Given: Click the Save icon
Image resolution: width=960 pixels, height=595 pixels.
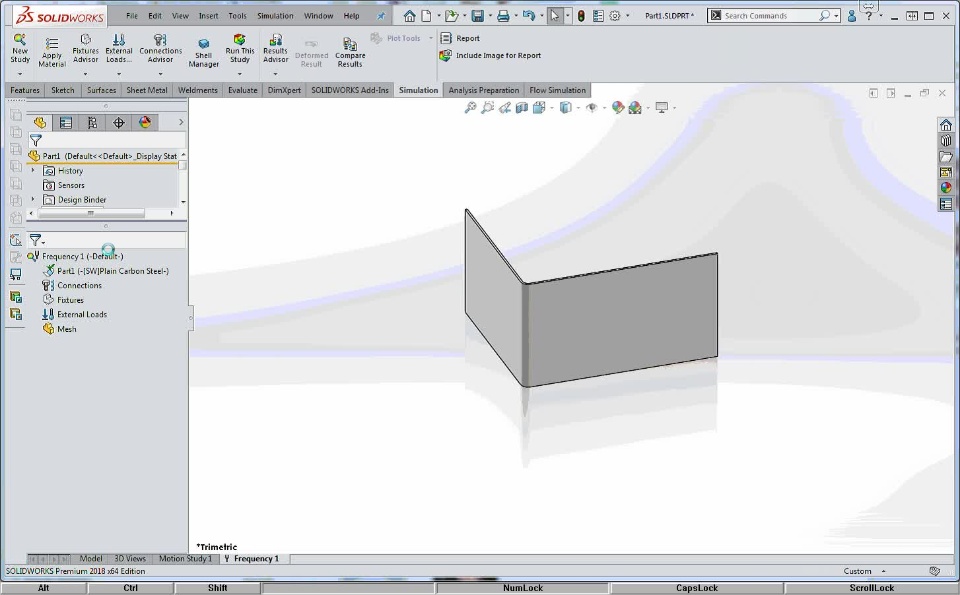Looking at the screenshot, I should click(x=478, y=16).
